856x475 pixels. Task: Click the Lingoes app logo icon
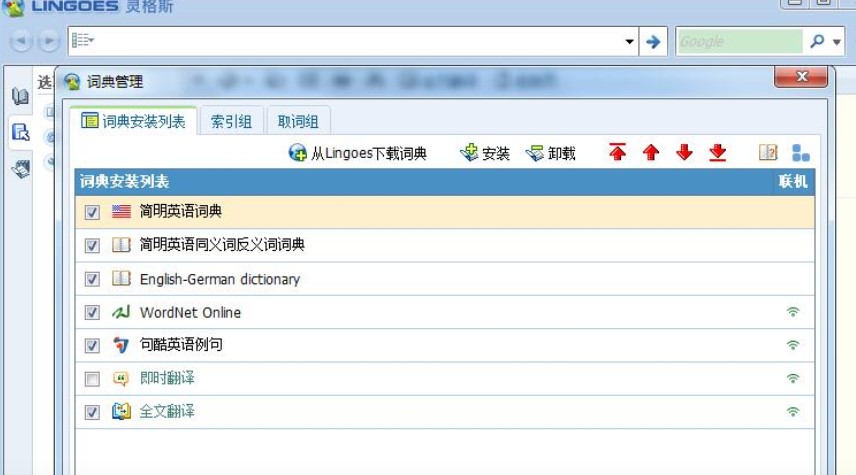pos(13,7)
